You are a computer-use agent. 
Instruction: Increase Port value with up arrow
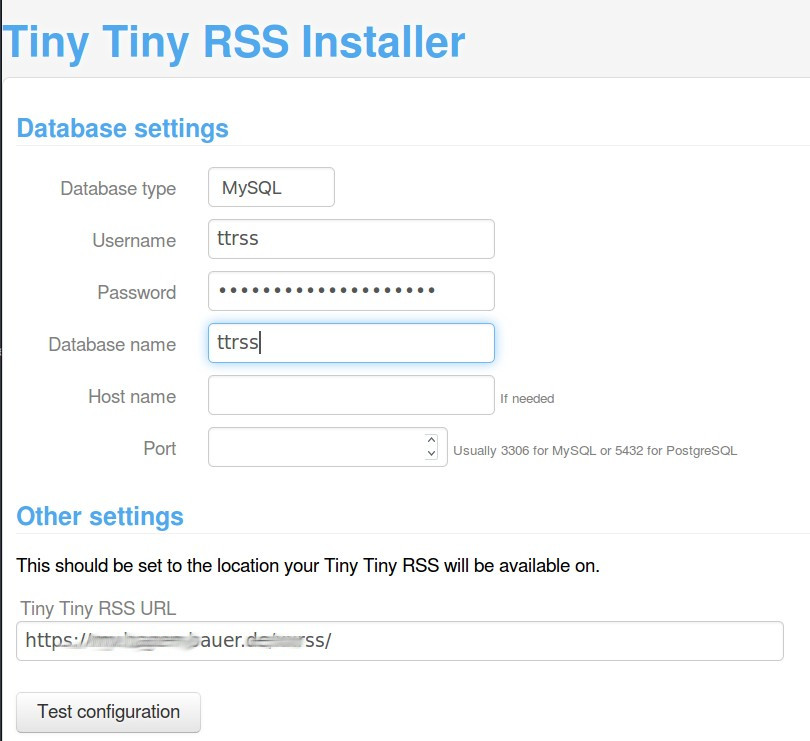tap(431, 440)
